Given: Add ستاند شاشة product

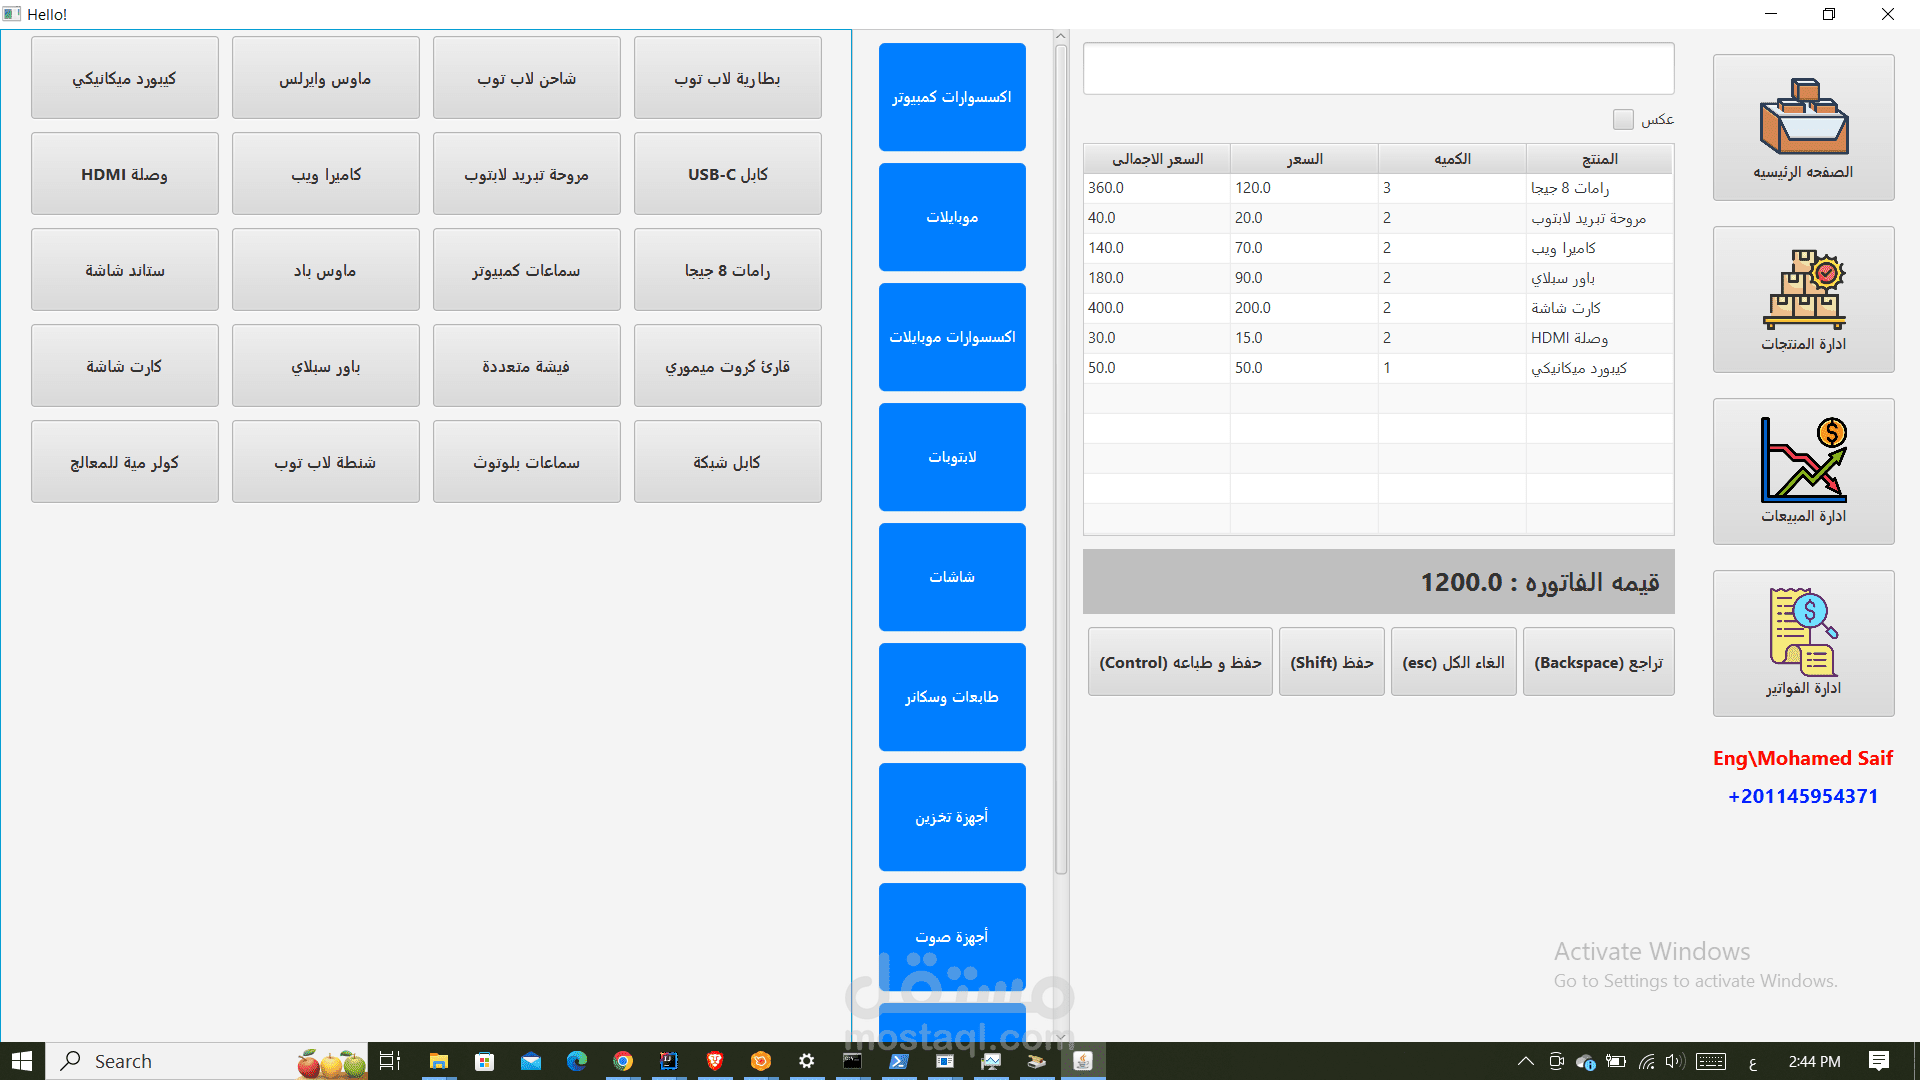Looking at the screenshot, I should click(125, 270).
